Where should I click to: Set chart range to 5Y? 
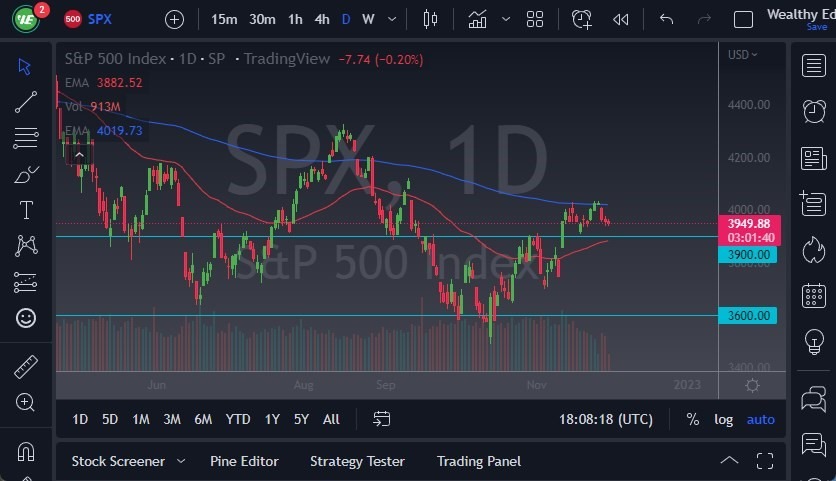pyautogui.click(x=301, y=419)
